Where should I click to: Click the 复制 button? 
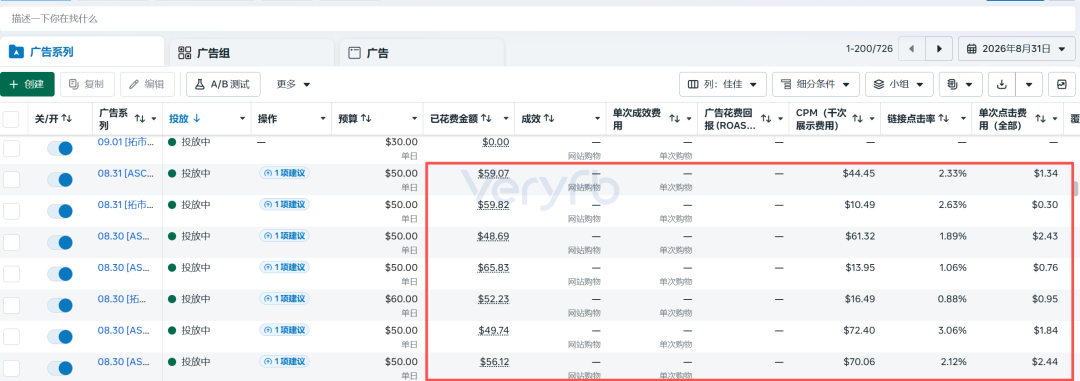point(87,84)
